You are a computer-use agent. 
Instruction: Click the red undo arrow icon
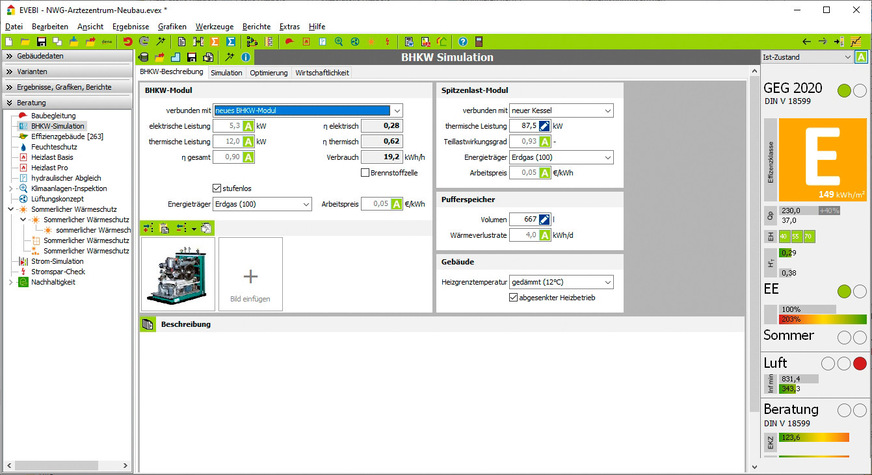[127, 41]
